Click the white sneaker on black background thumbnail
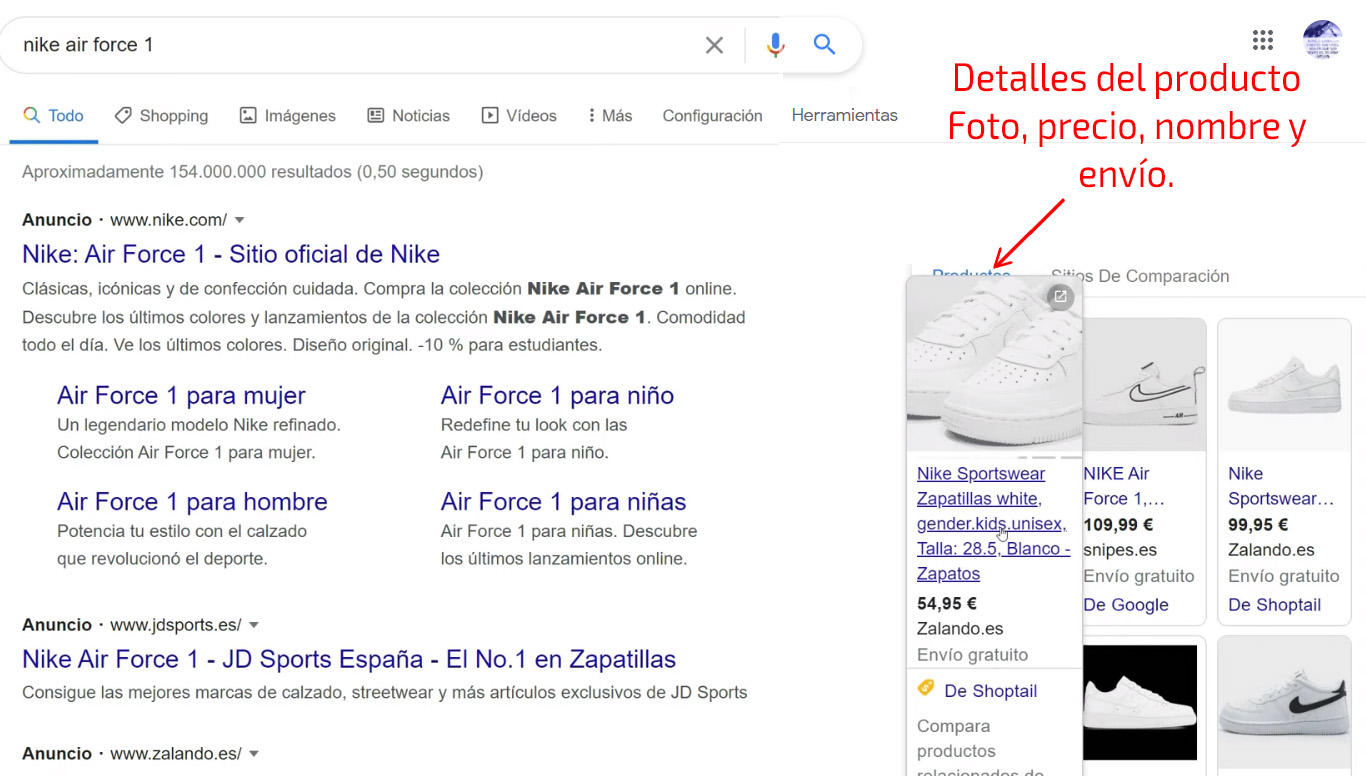Screen dimensions: 1366x776 click(1140, 700)
